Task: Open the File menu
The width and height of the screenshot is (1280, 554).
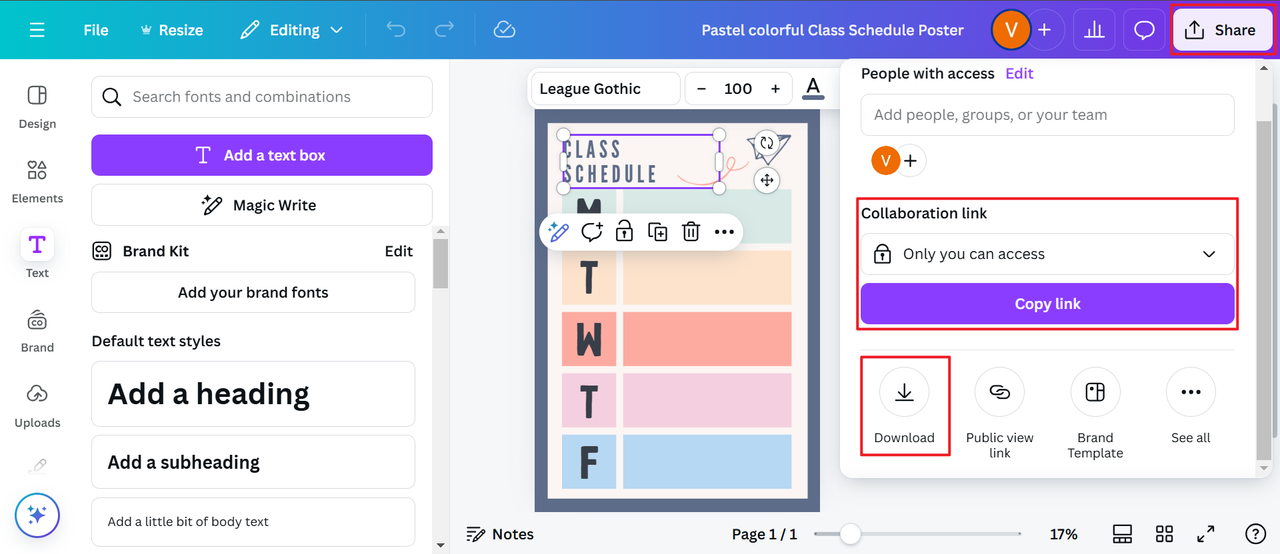Action: 96,30
